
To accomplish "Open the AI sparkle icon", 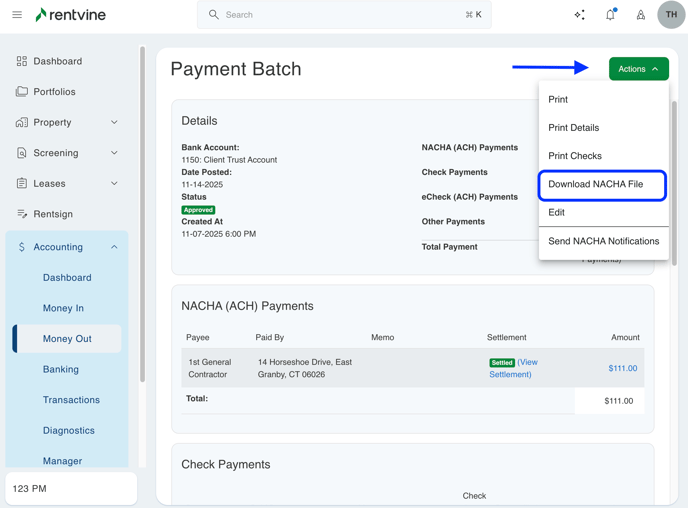I will (579, 15).
